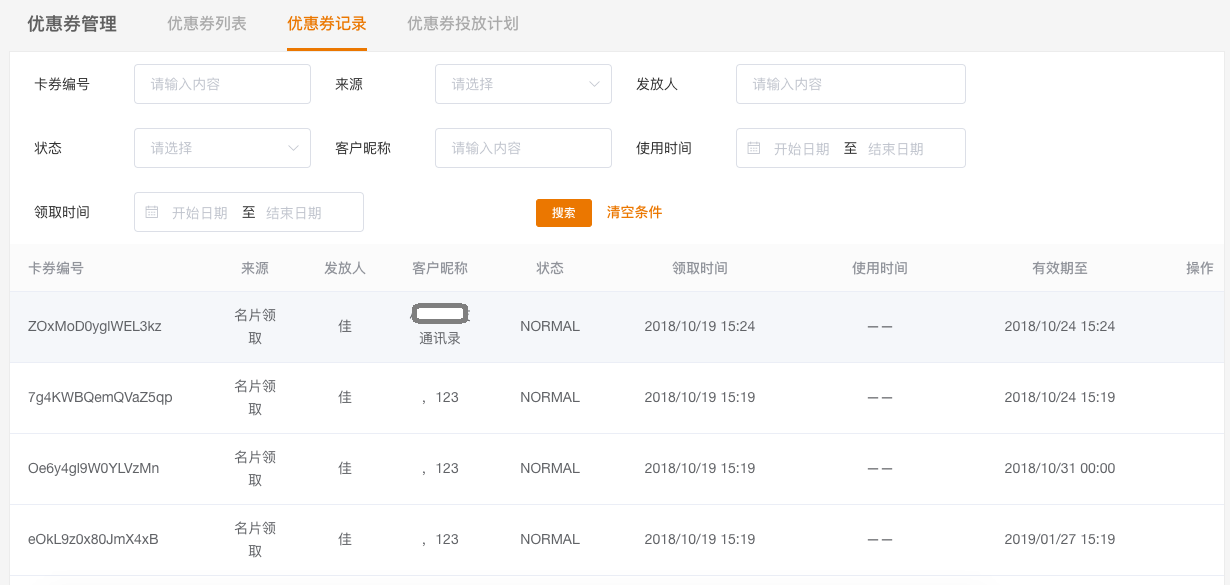
Task: Click calendar icon in 领取时间 date field
Action: coord(152,212)
